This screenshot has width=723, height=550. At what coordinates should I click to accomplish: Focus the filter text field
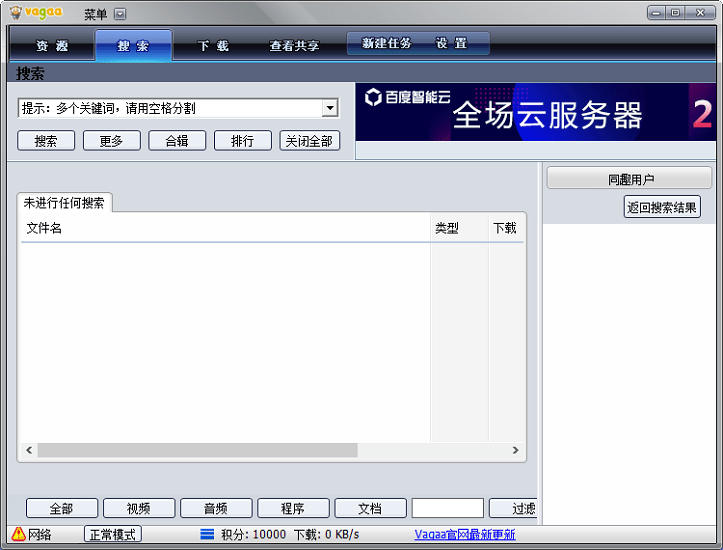[x=447, y=508]
